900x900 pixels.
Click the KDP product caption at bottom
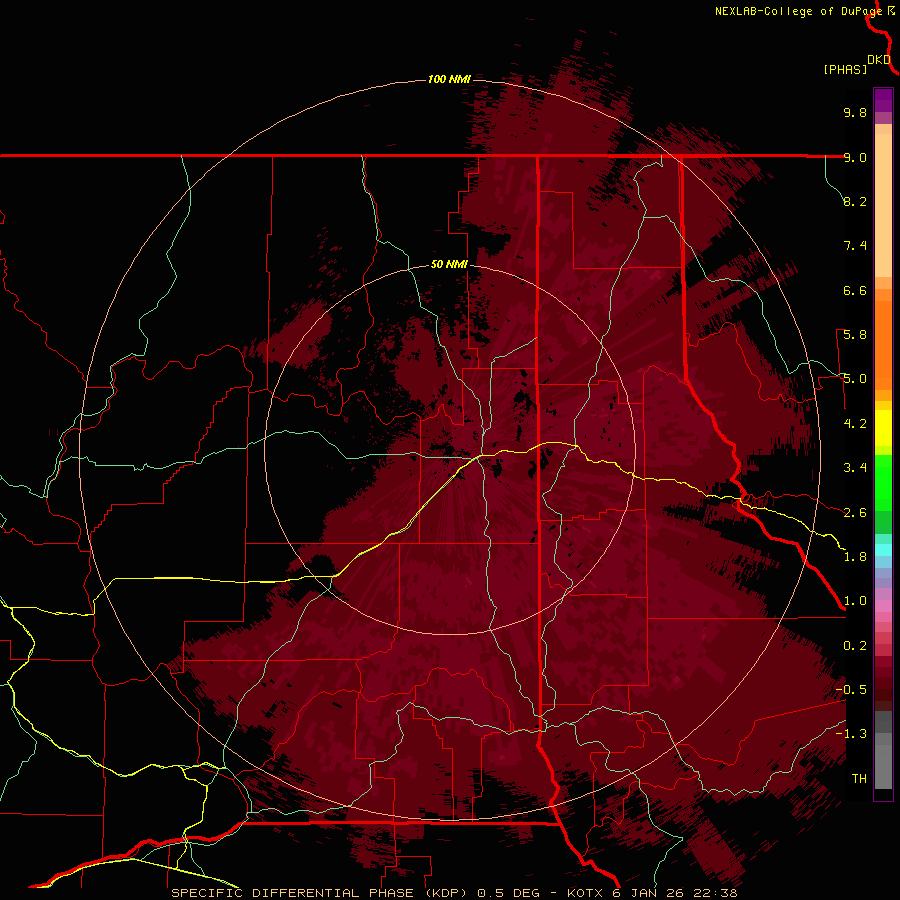(x=454, y=893)
